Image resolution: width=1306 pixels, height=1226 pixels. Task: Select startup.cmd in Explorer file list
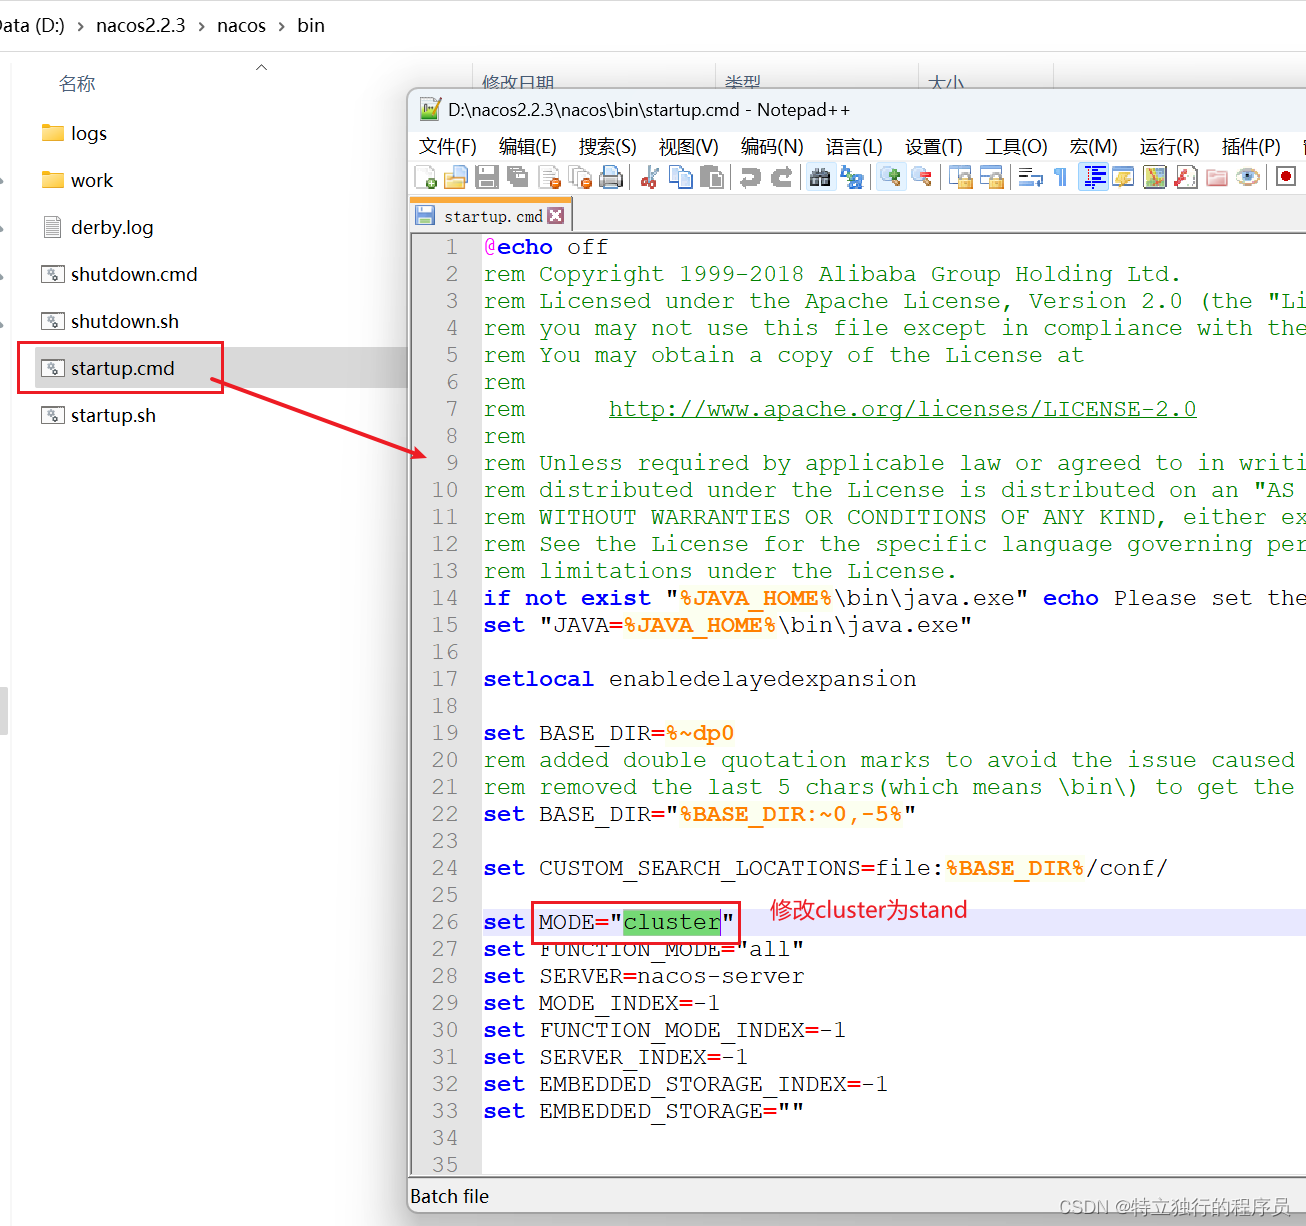tap(107, 368)
